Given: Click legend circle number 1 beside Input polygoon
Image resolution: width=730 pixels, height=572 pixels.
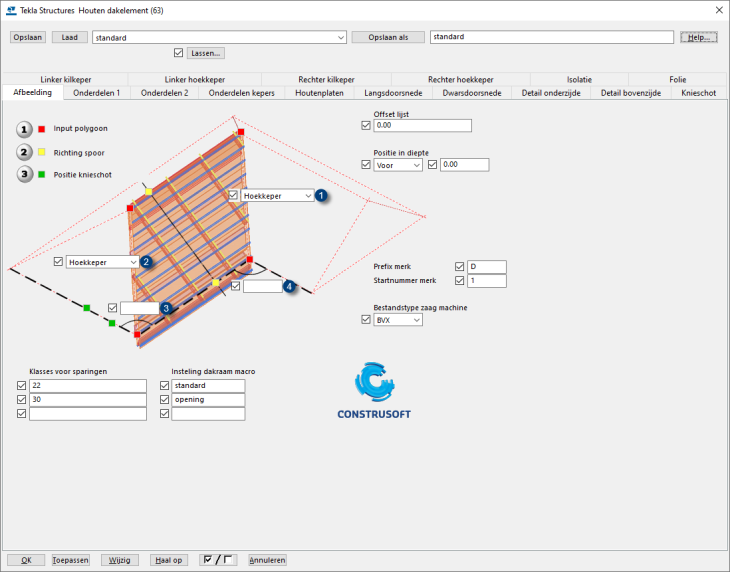Looking at the screenshot, I should 24,129.
